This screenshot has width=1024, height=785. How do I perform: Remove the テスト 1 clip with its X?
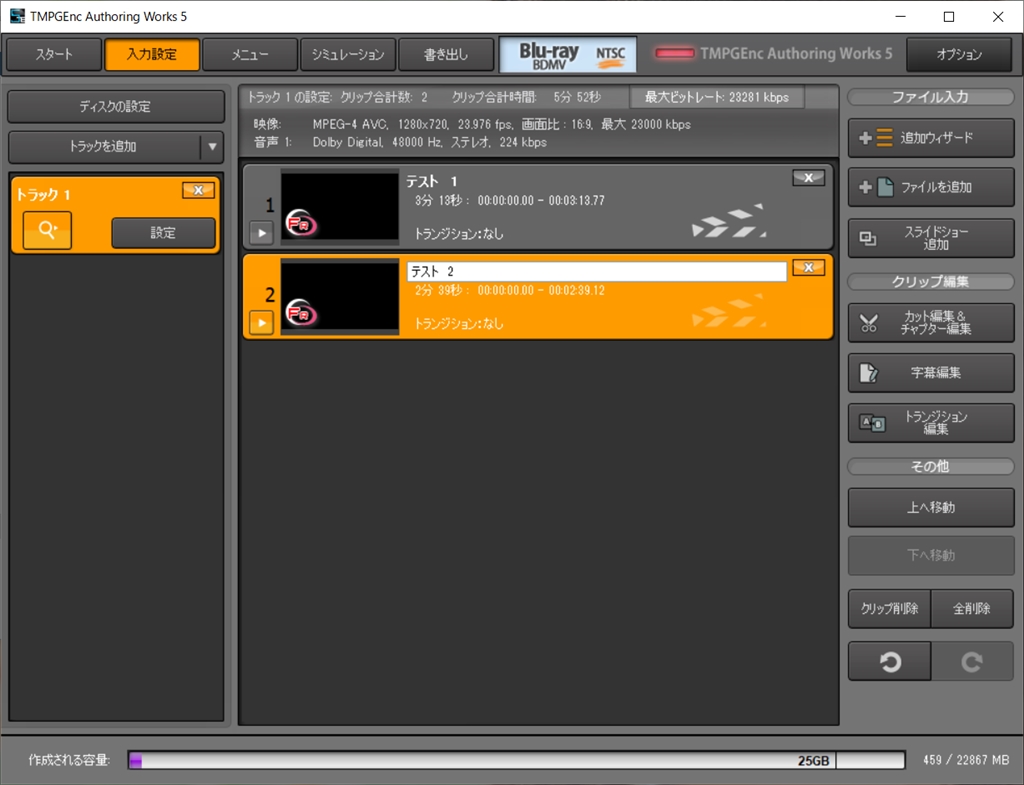click(808, 178)
